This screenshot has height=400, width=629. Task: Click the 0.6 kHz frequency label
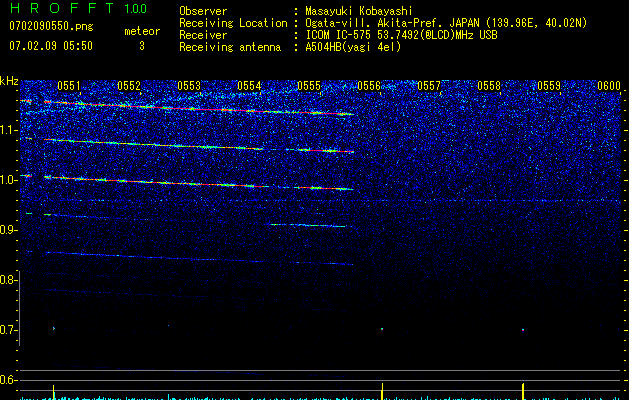[9, 380]
